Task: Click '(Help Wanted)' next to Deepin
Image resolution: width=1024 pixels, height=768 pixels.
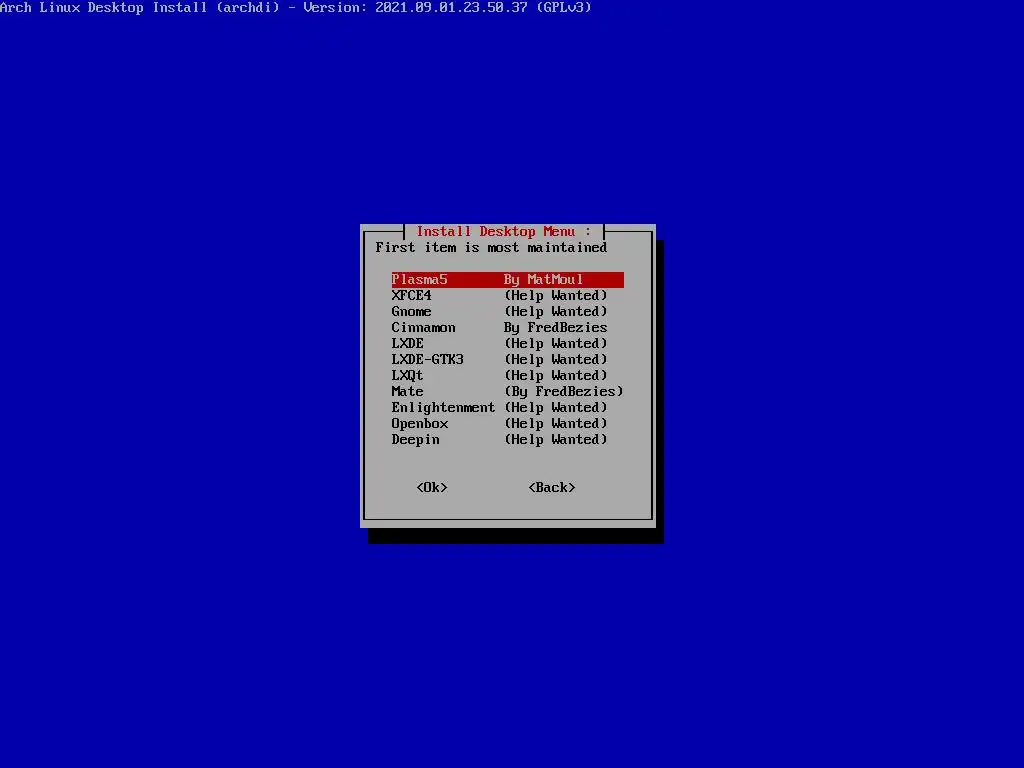Action: [x=556, y=440]
